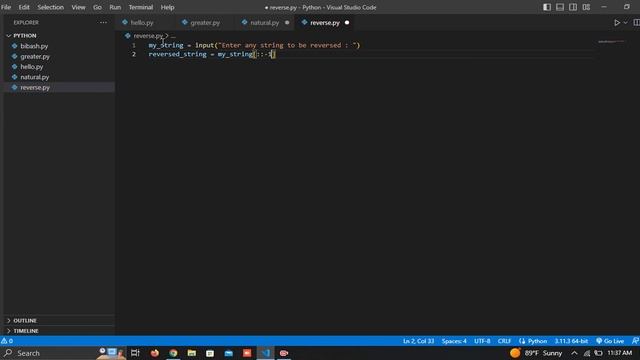Viewport: 640px width, 360px height.
Task: Open the Terminal menu
Action: point(141,7)
